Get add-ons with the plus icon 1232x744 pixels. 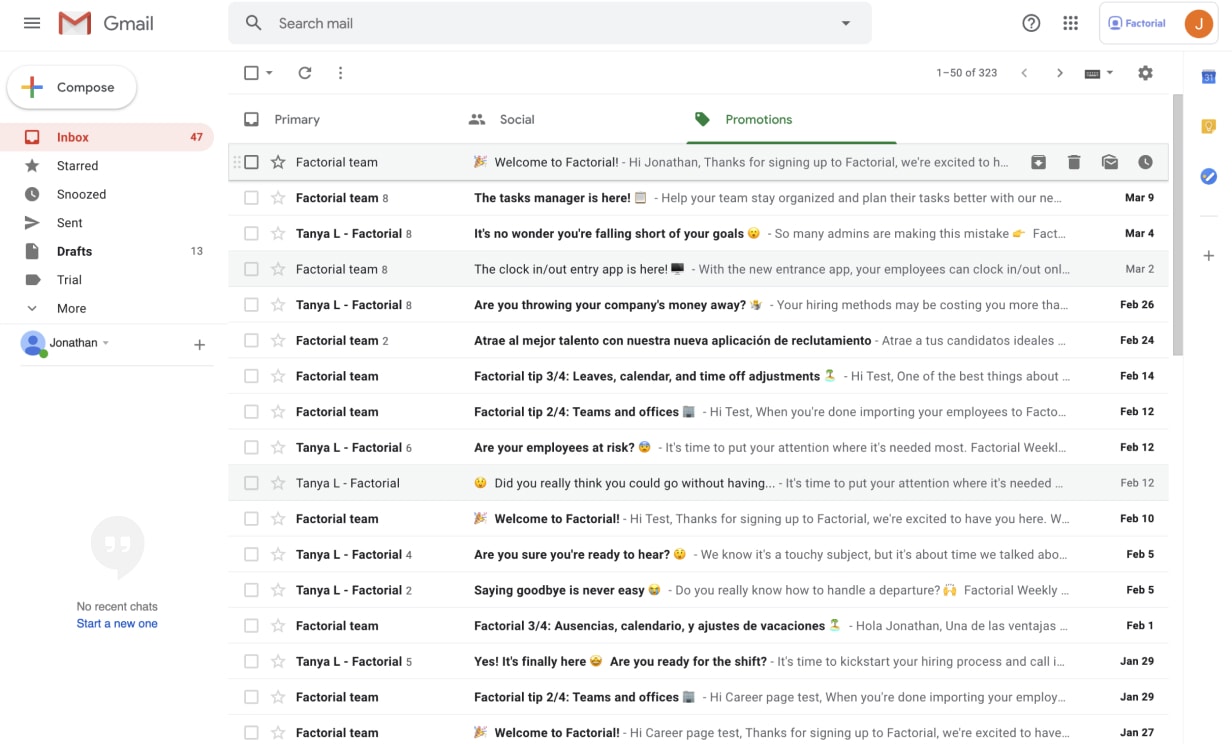[1208, 256]
